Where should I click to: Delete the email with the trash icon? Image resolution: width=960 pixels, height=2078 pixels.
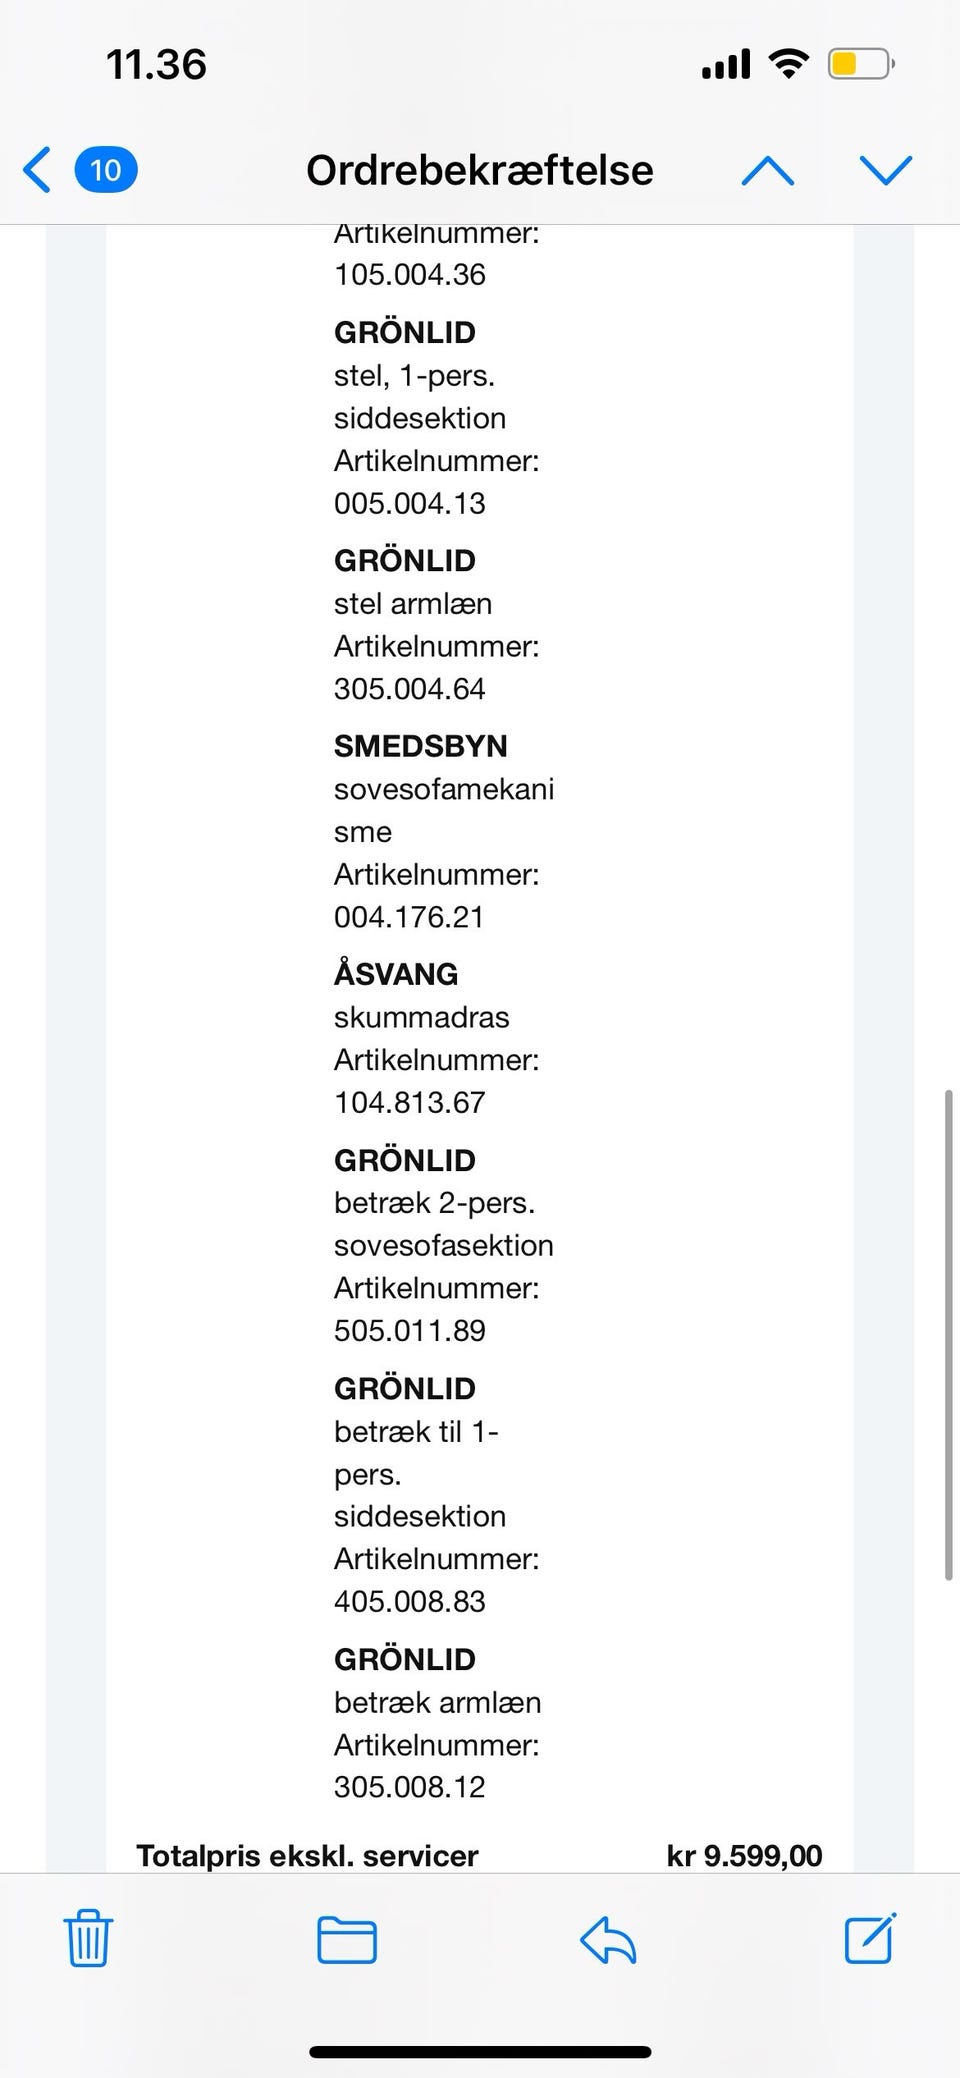point(88,1938)
